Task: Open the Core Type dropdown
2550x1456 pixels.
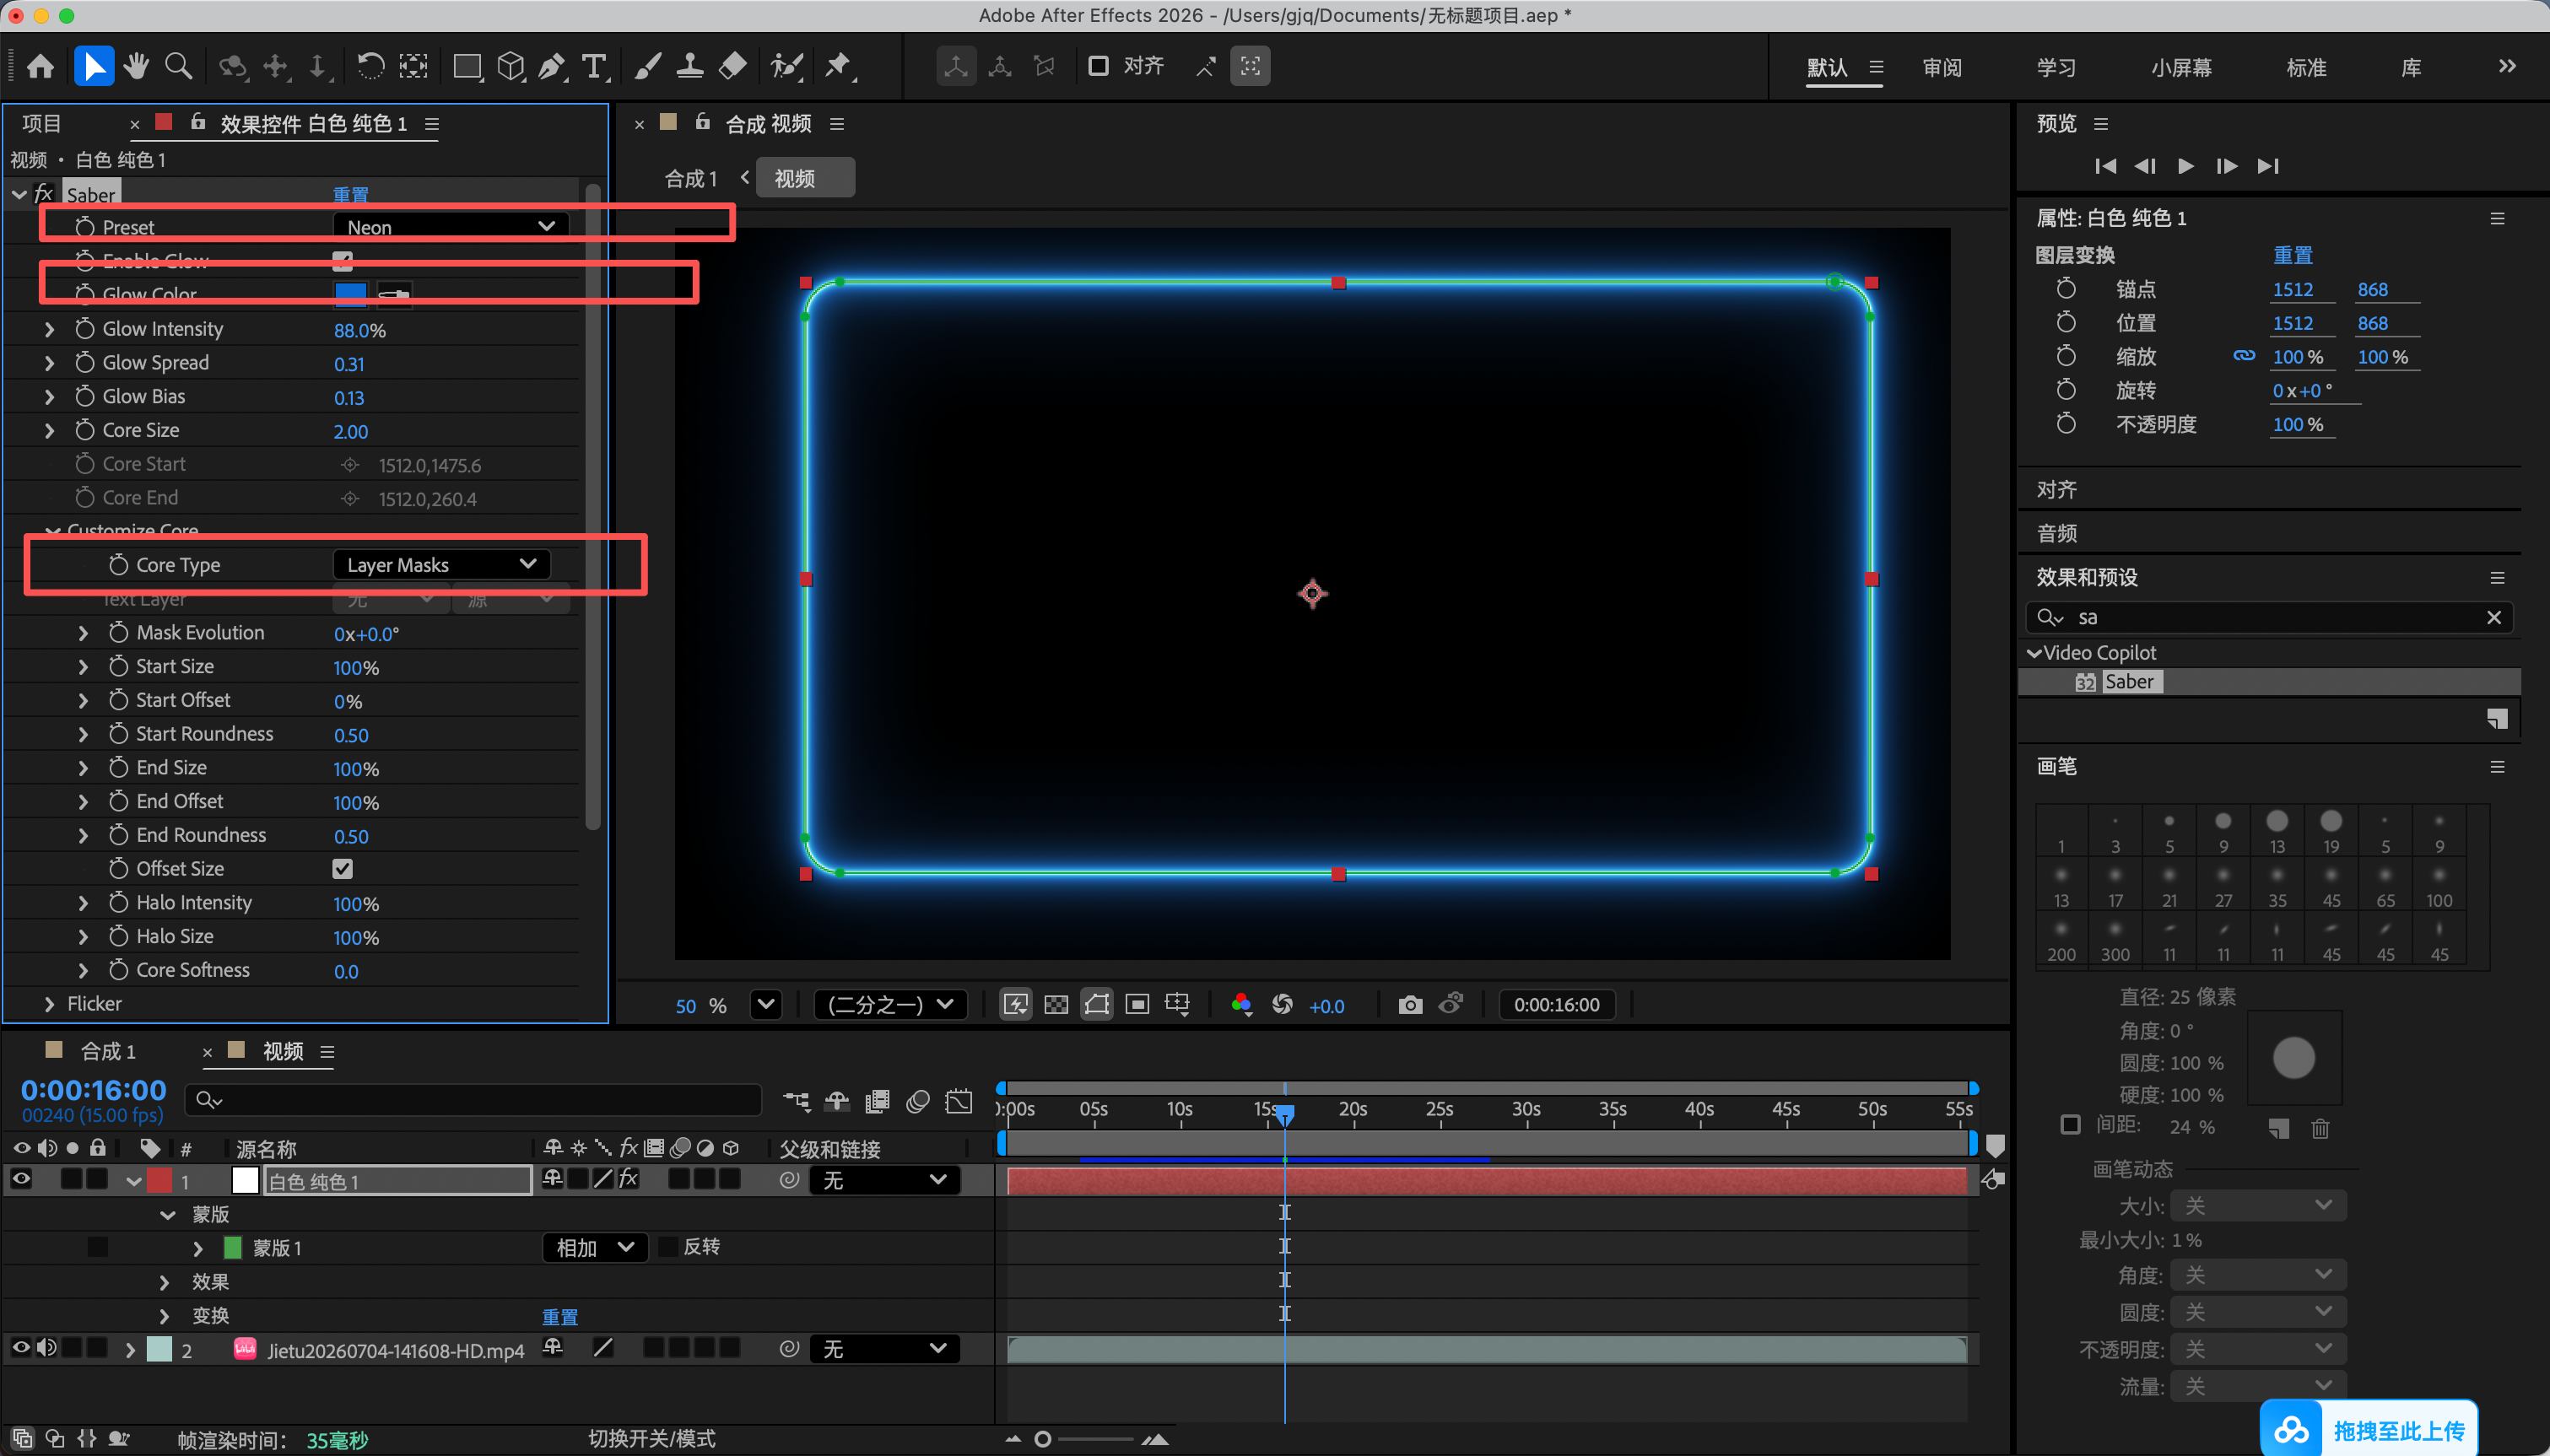Action: [x=441, y=564]
